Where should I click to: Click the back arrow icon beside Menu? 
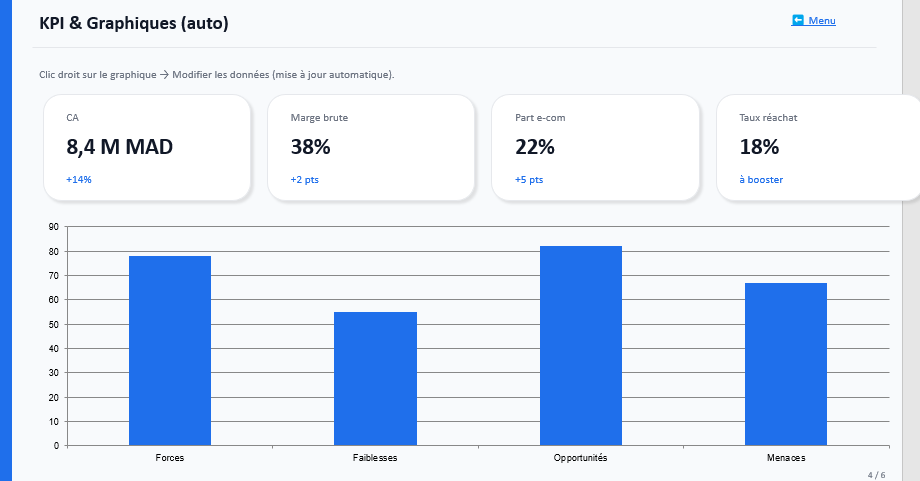click(x=798, y=20)
